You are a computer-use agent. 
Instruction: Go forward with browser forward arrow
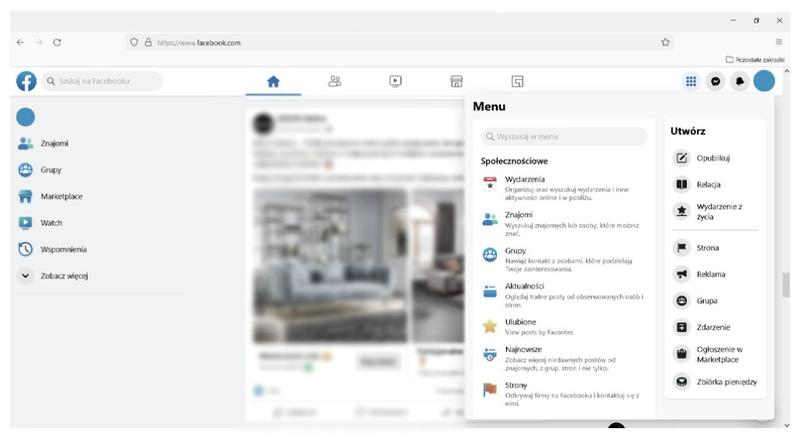tap(39, 42)
